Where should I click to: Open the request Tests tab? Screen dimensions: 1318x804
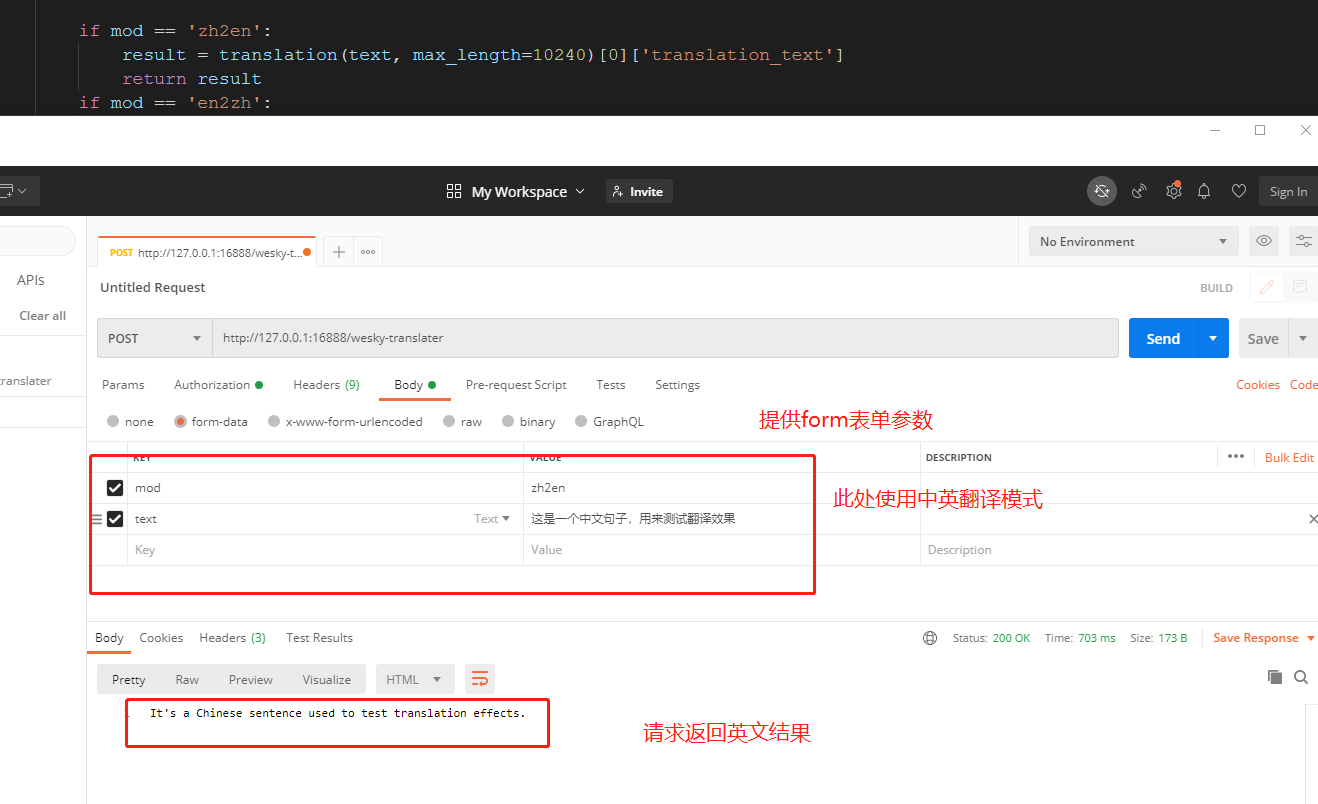(611, 385)
